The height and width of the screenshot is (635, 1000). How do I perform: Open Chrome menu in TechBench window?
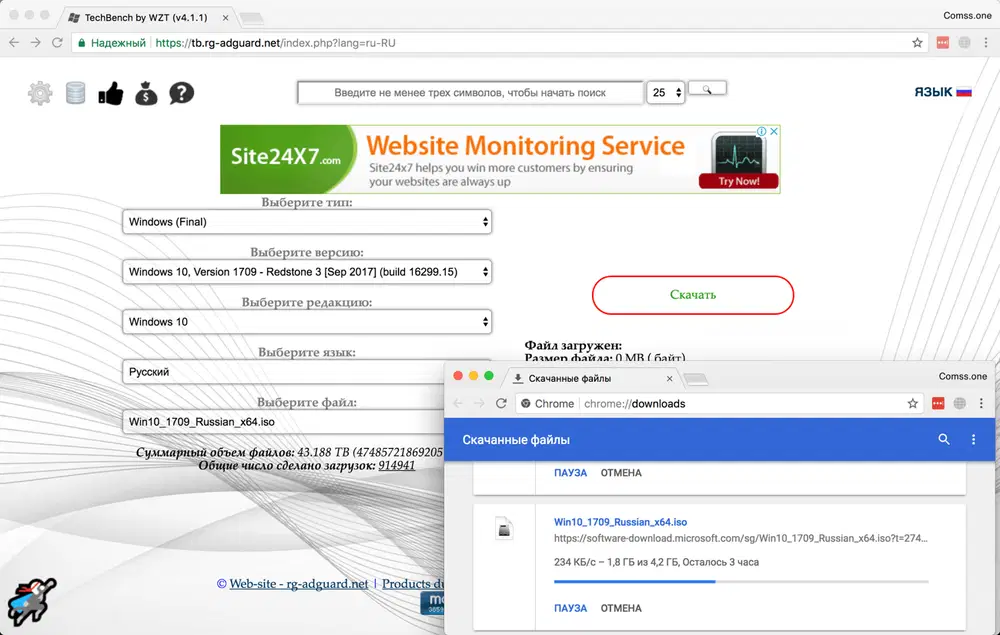[986, 43]
